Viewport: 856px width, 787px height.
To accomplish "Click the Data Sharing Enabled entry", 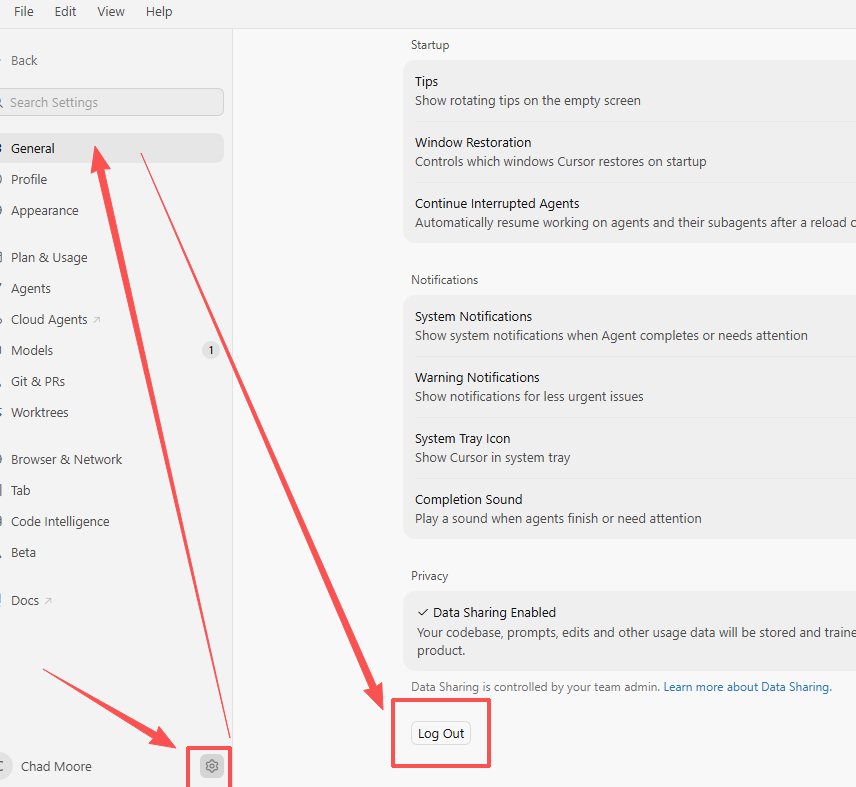I will point(629,631).
